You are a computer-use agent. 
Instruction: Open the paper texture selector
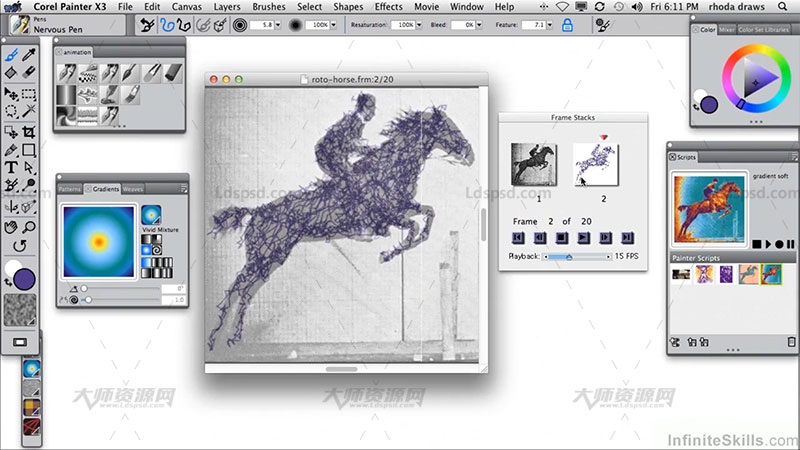click(x=20, y=310)
